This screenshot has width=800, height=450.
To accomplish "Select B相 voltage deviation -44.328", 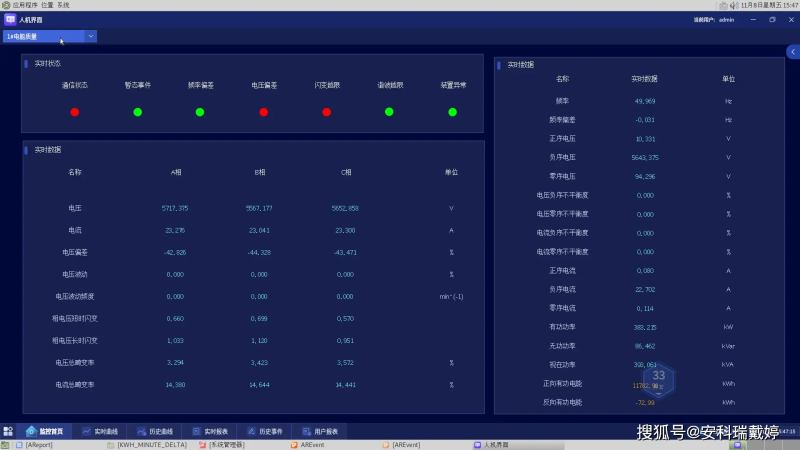I will coord(259,252).
